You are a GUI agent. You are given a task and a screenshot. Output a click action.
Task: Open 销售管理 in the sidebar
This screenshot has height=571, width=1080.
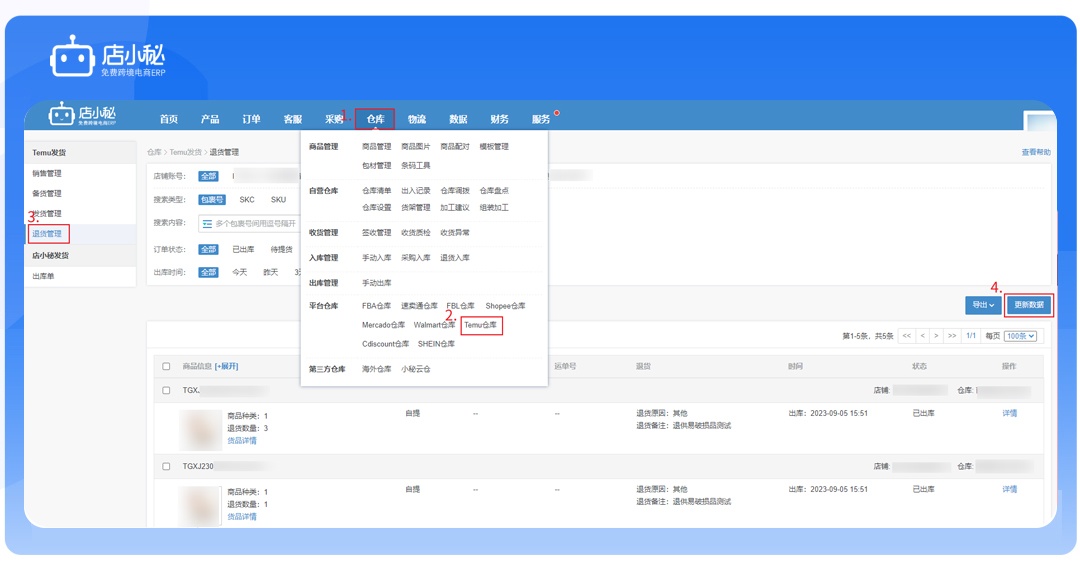point(47,174)
